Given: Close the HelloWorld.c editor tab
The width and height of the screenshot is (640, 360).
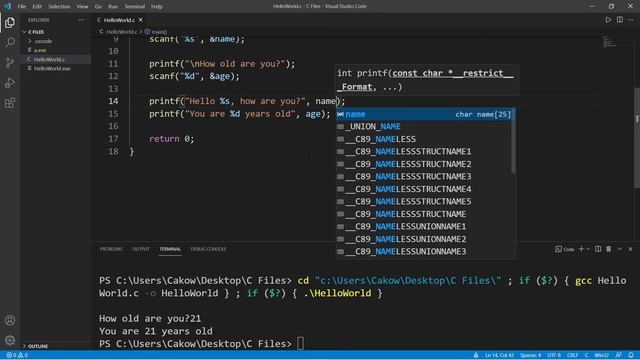Looking at the screenshot, I should pyautogui.click(x=140, y=20).
